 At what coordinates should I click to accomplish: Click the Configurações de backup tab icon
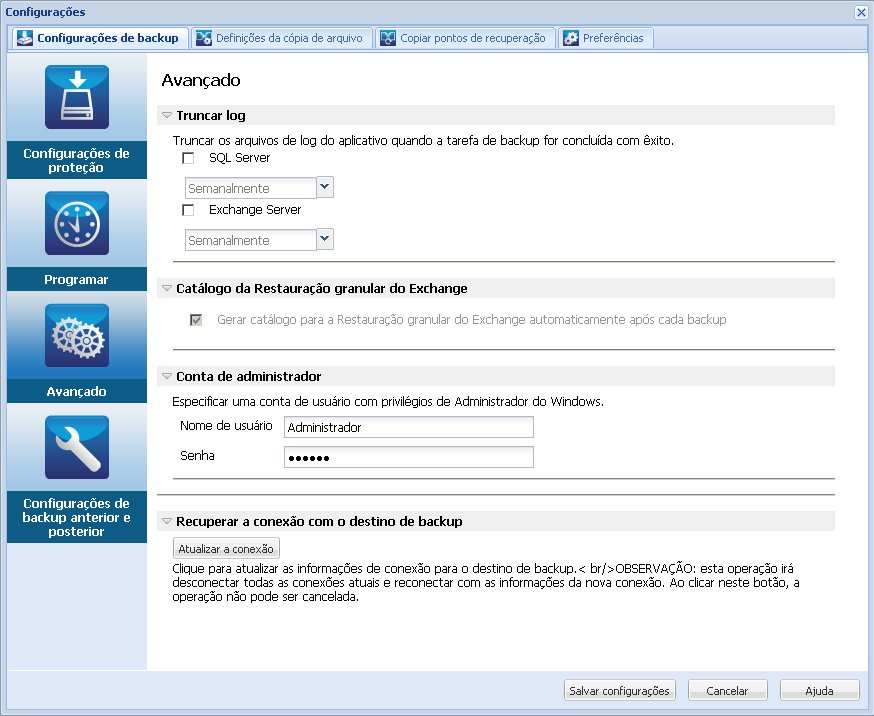[x=25, y=38]
